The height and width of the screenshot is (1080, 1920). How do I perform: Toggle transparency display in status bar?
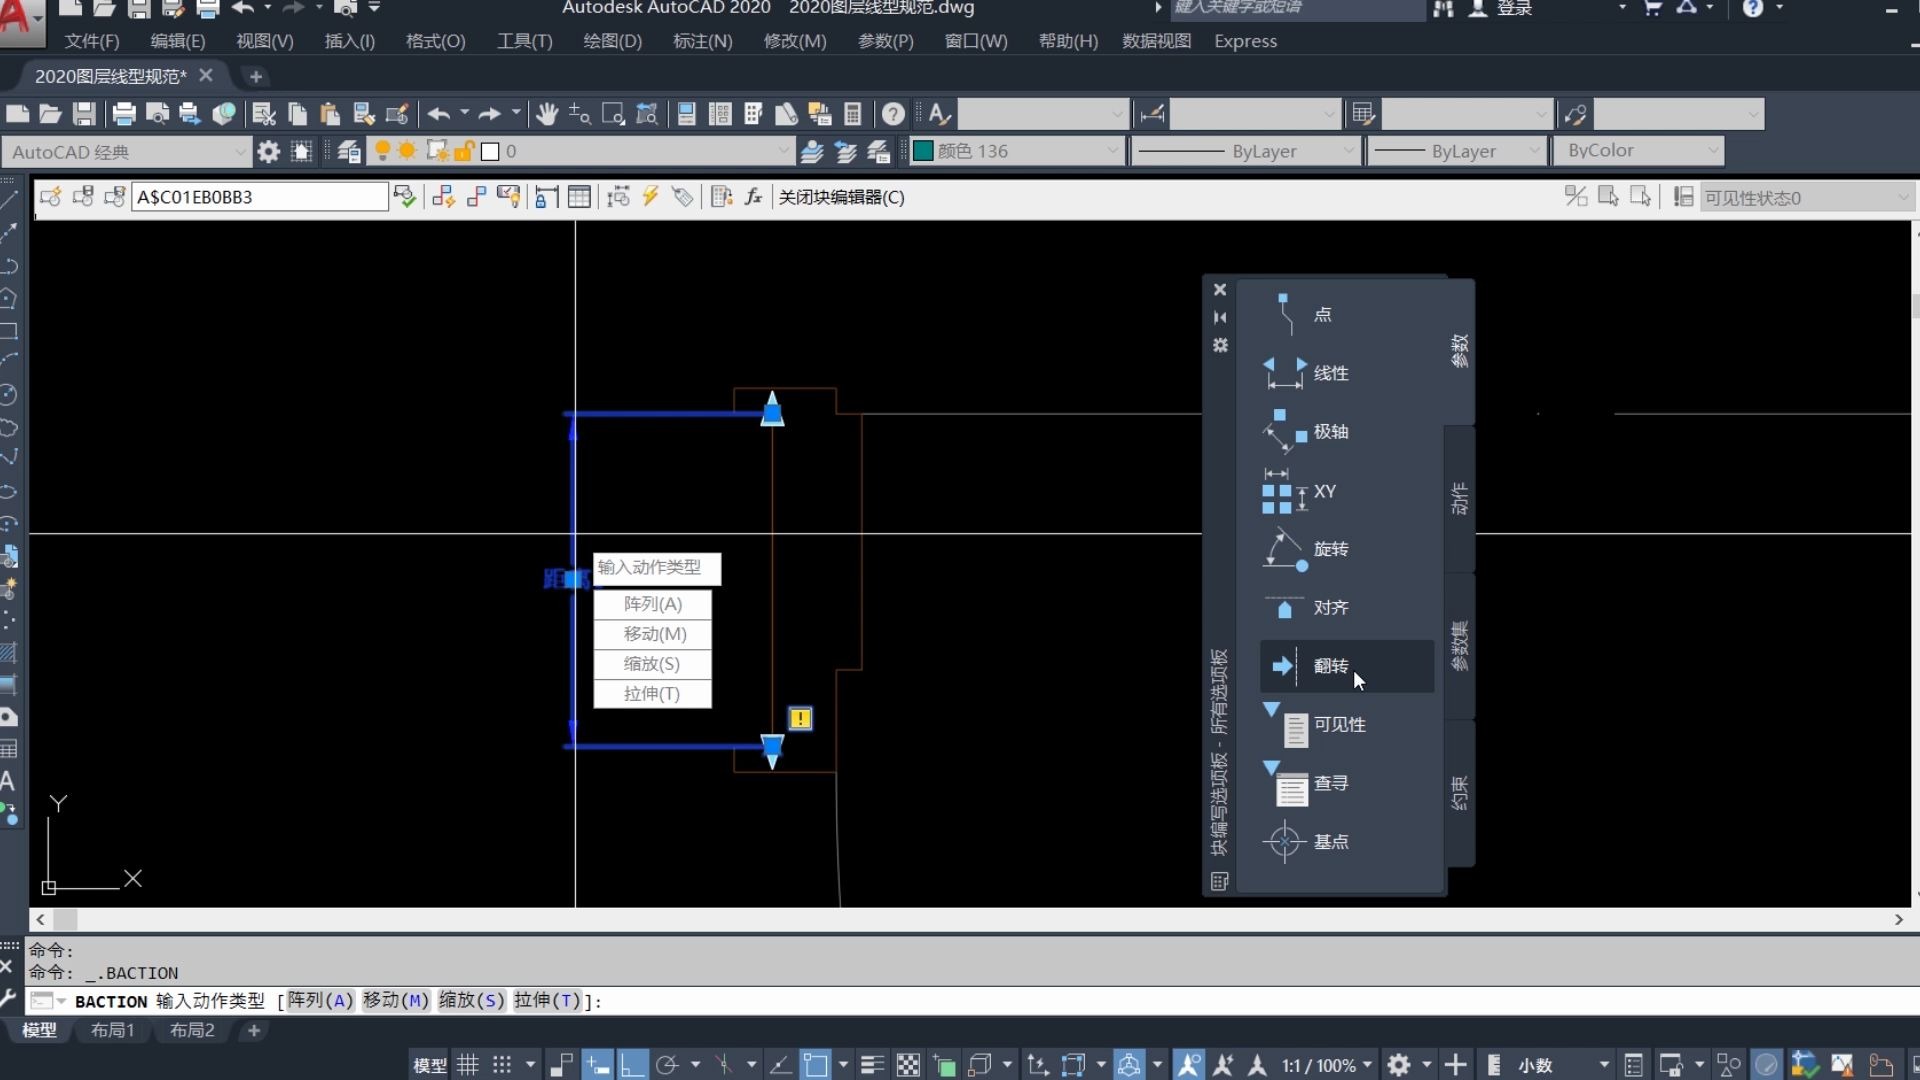(908, 1066)
